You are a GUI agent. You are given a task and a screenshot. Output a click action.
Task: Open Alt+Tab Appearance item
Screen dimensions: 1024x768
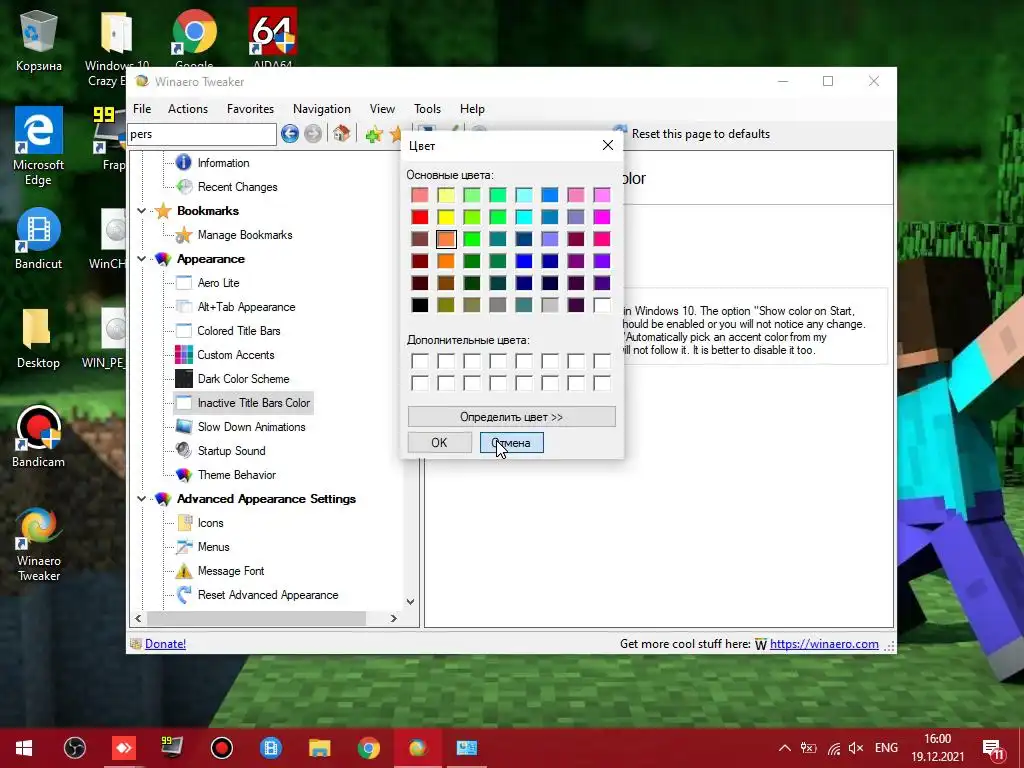246,307
